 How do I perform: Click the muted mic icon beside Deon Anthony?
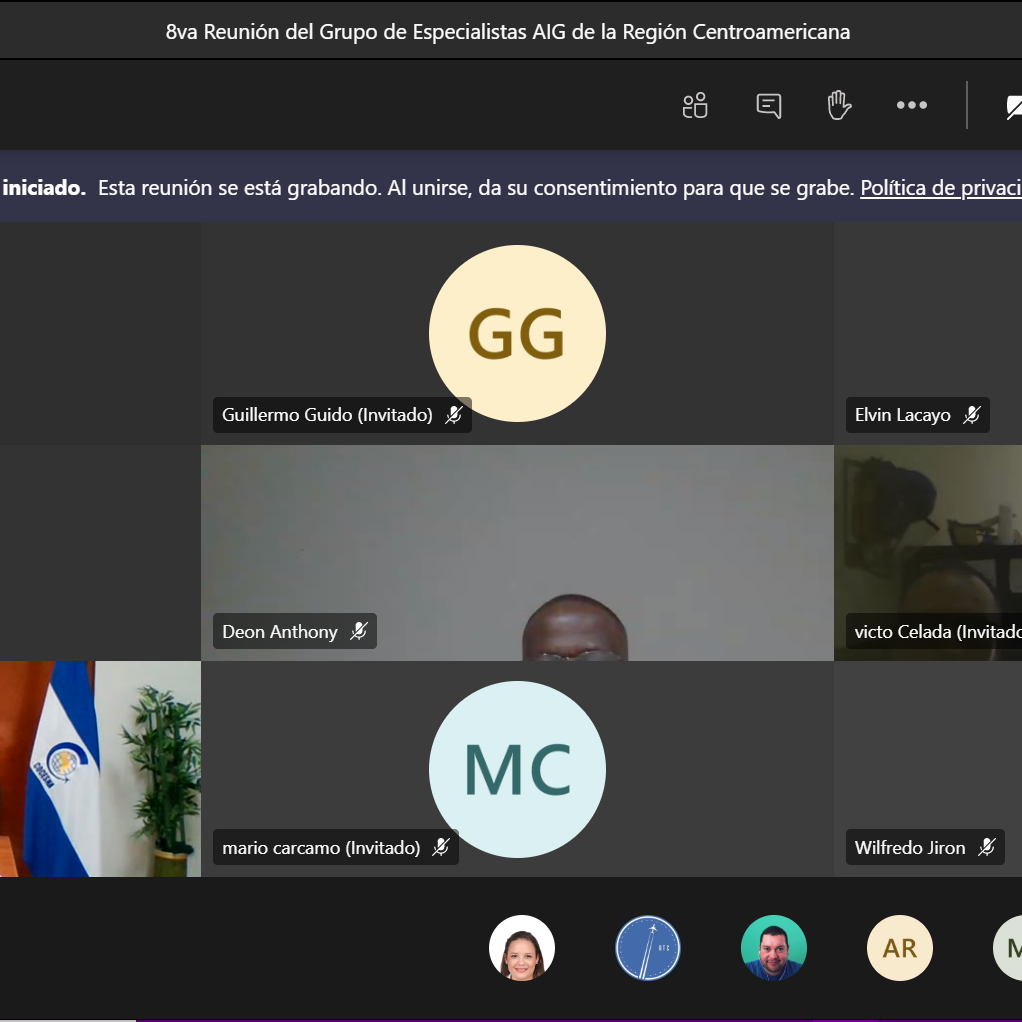click(x=359, y=632)
